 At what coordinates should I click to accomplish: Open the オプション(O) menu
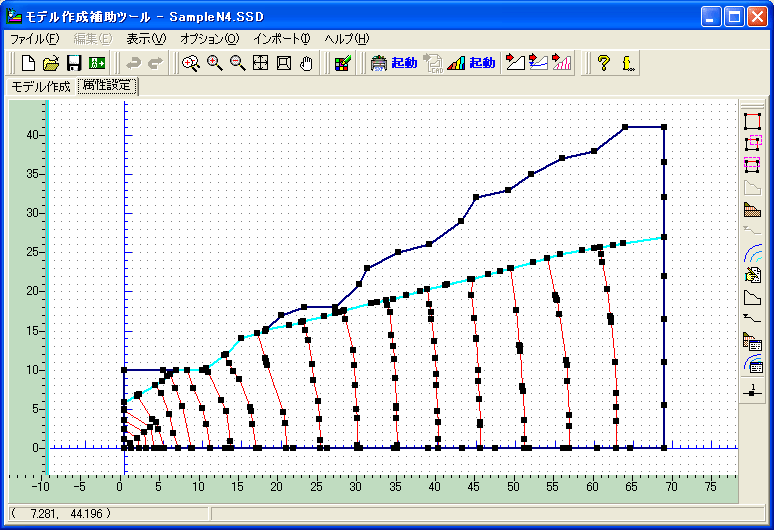209,38
